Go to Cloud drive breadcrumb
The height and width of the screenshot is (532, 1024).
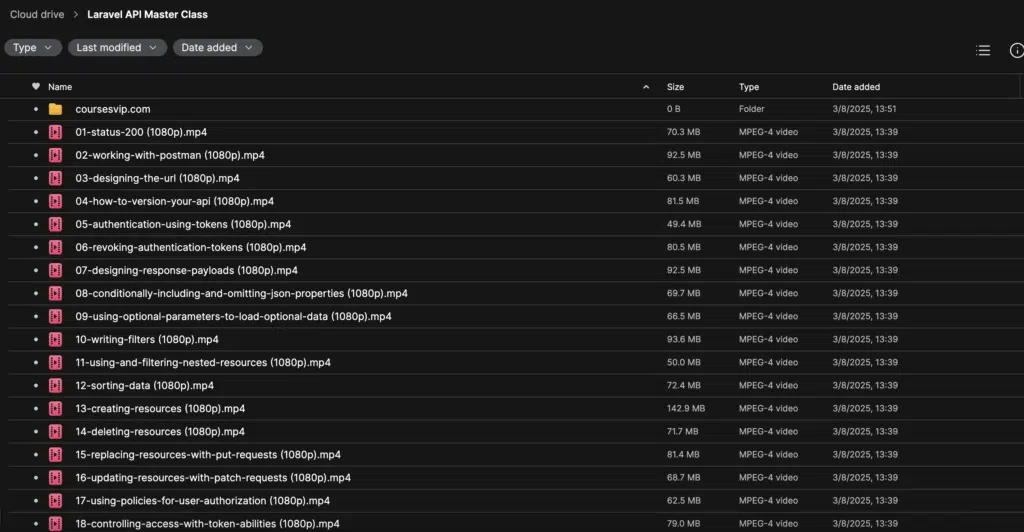click(x=37, y=14)
